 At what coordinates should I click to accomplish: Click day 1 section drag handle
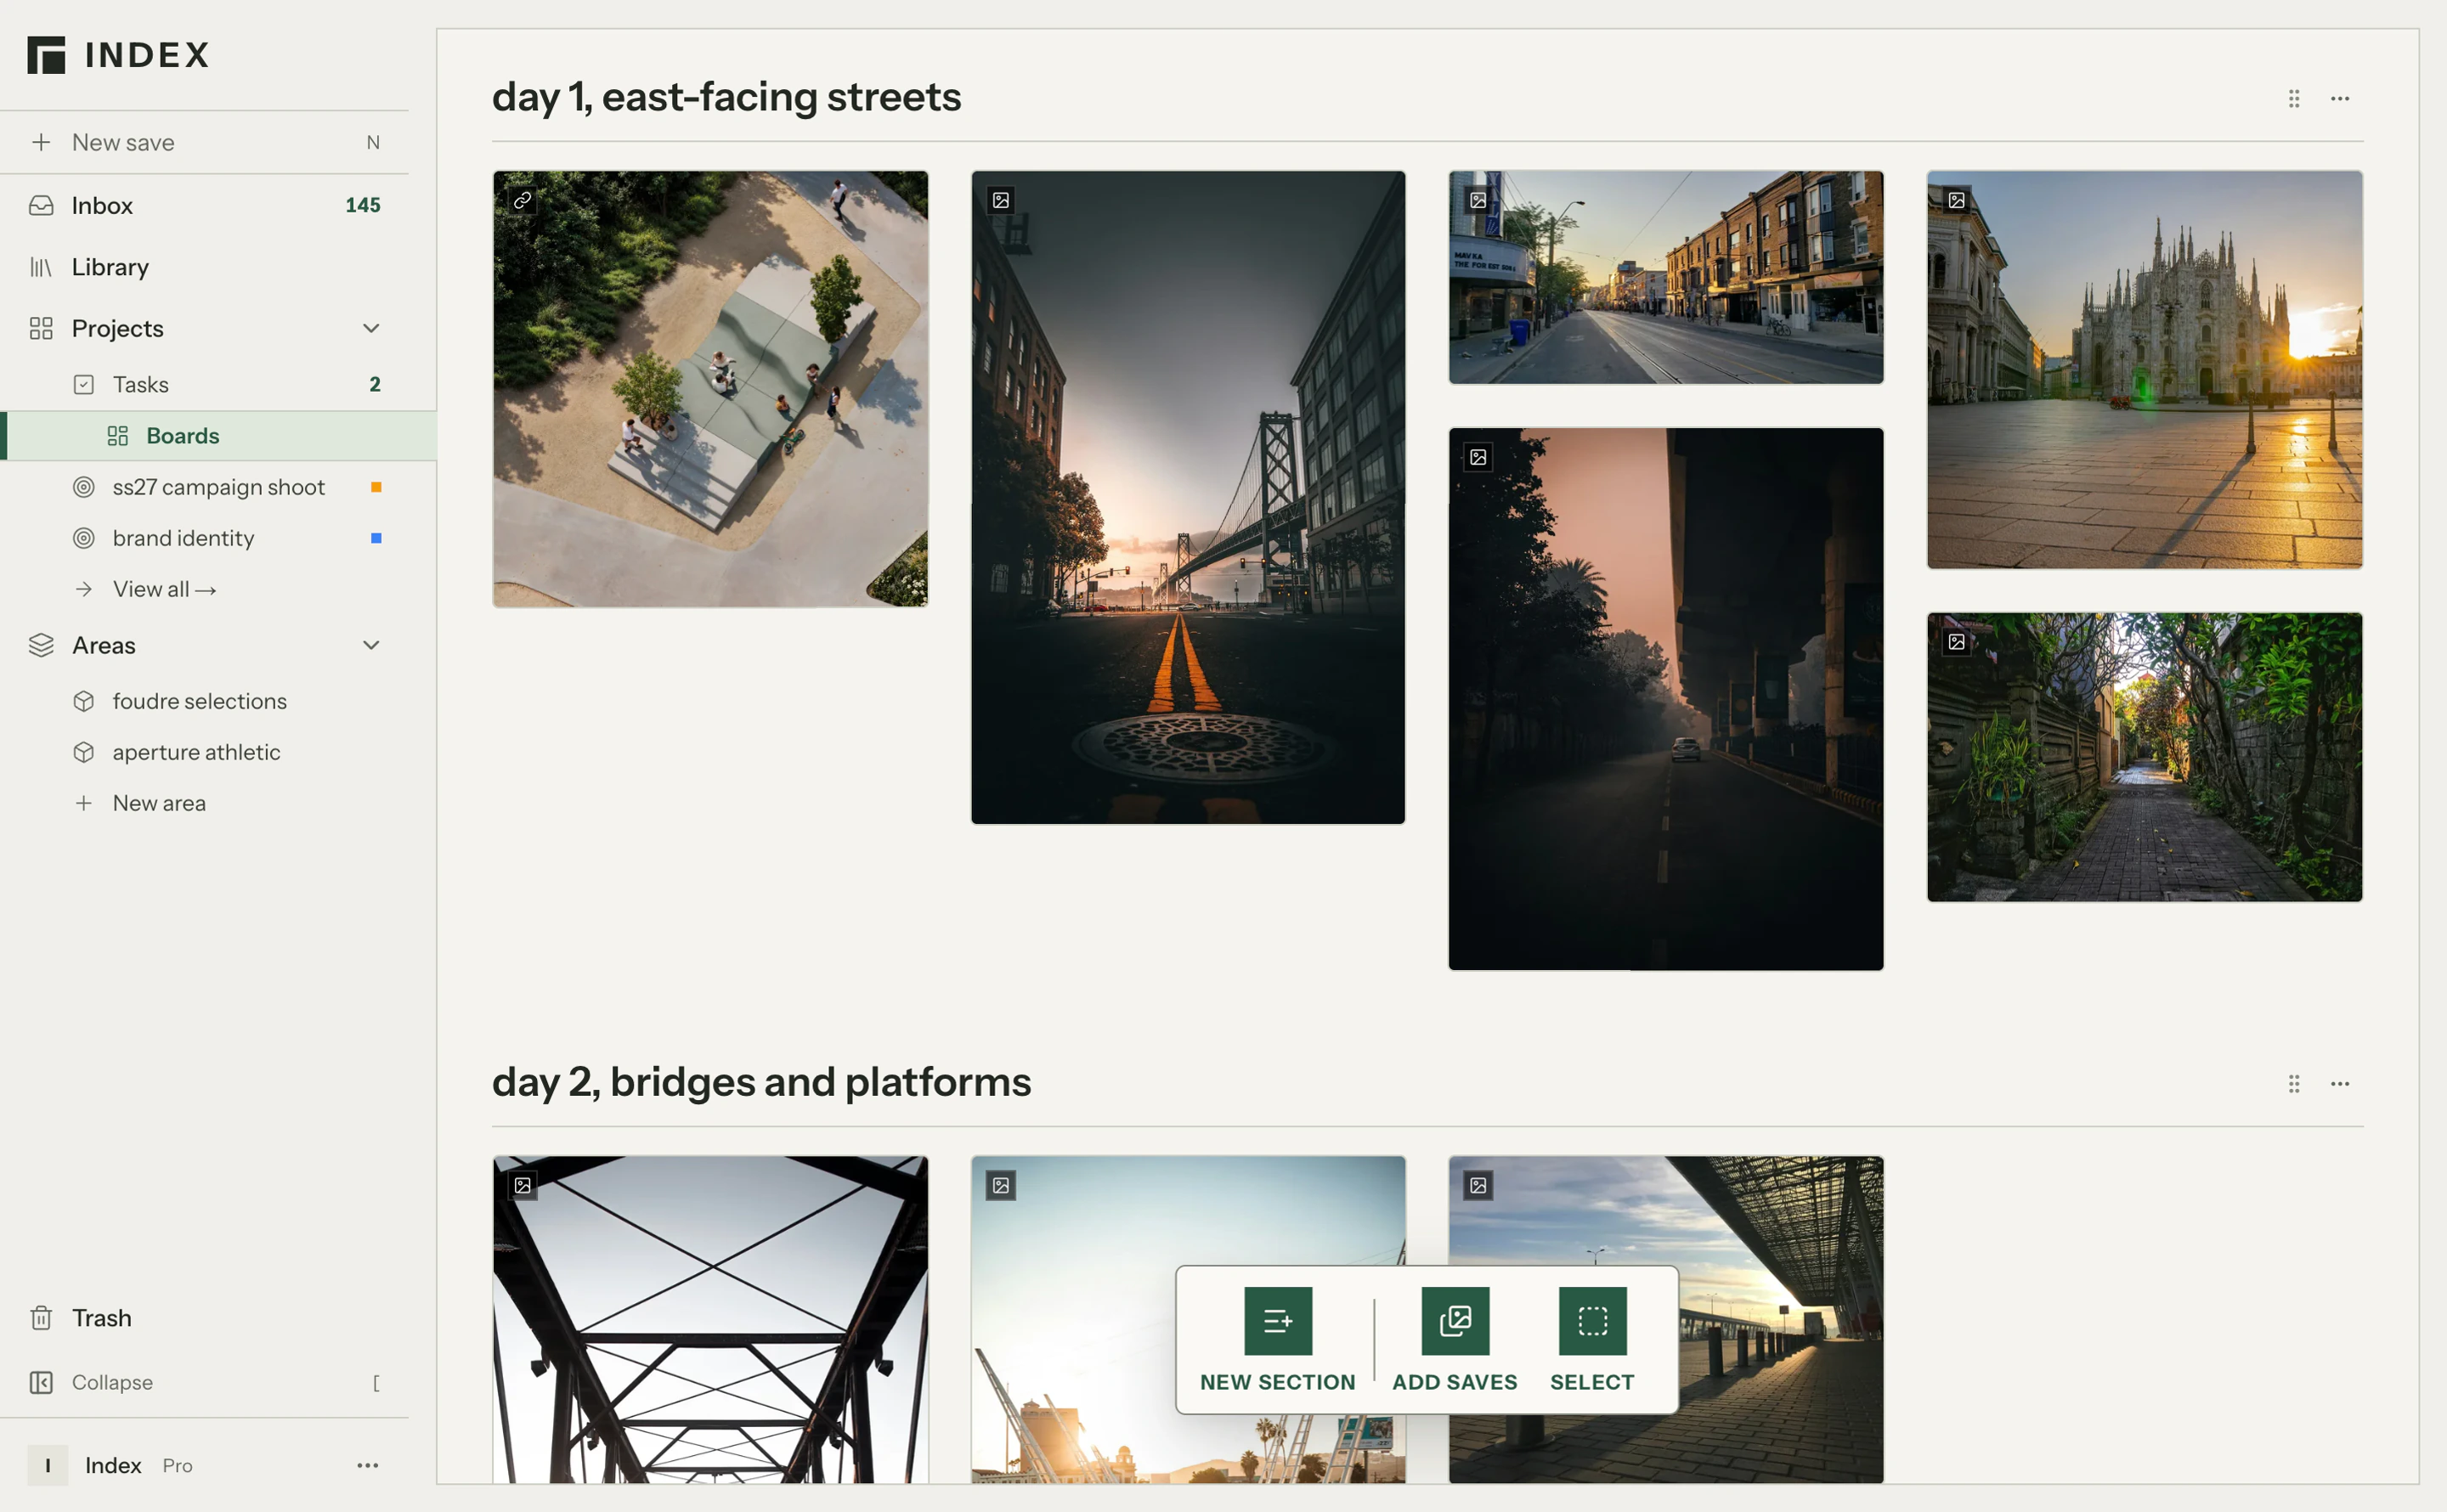click(x=2294, y=98)
